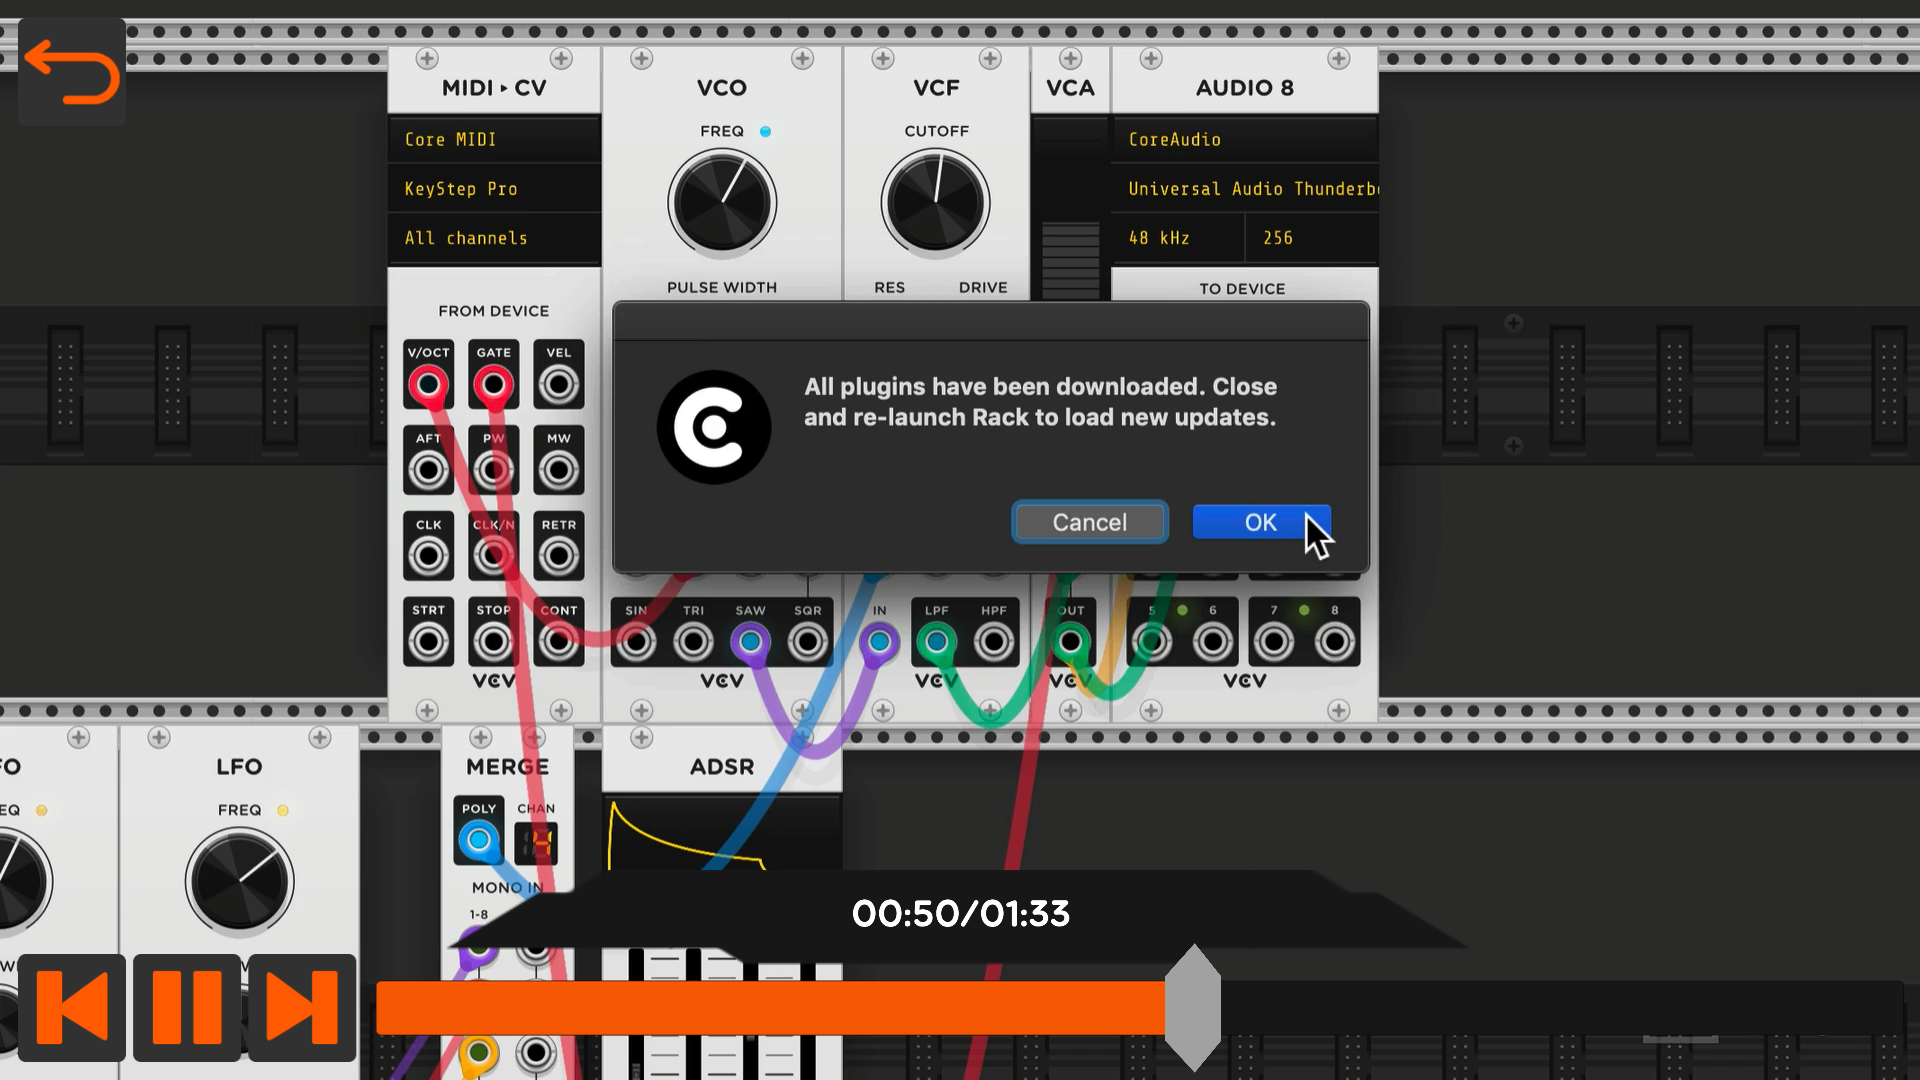Click the VCF CUTOFF knob
The width and height of the screenshot is (1920, 1080).
(936, 203)
